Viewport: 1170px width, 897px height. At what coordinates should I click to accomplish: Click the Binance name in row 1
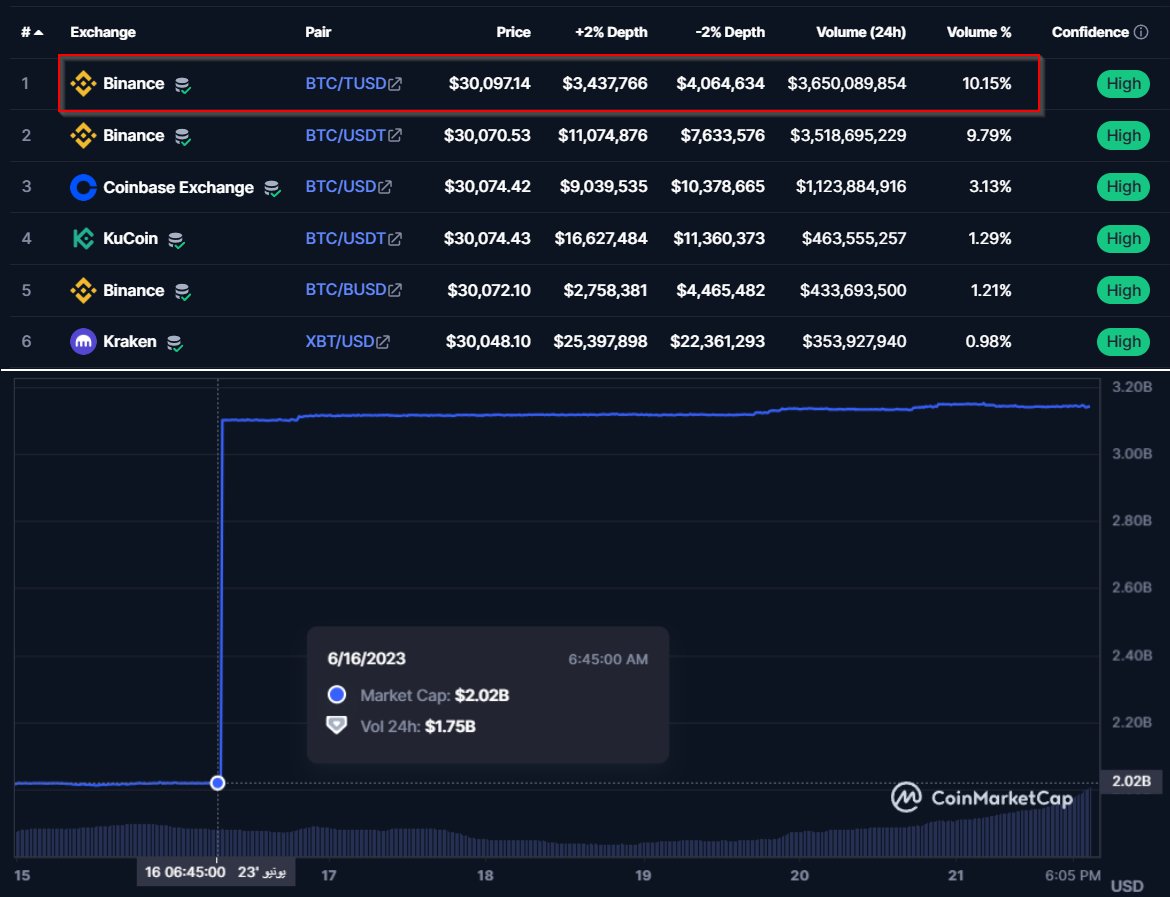[134, 84]
